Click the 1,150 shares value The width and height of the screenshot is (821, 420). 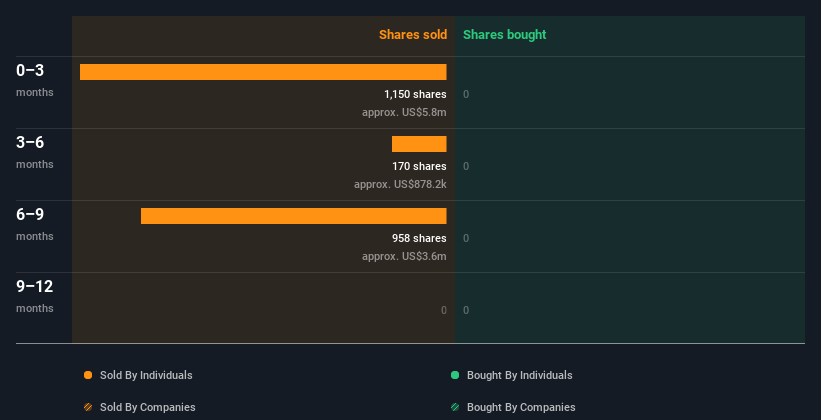click(x=415, y=94)
